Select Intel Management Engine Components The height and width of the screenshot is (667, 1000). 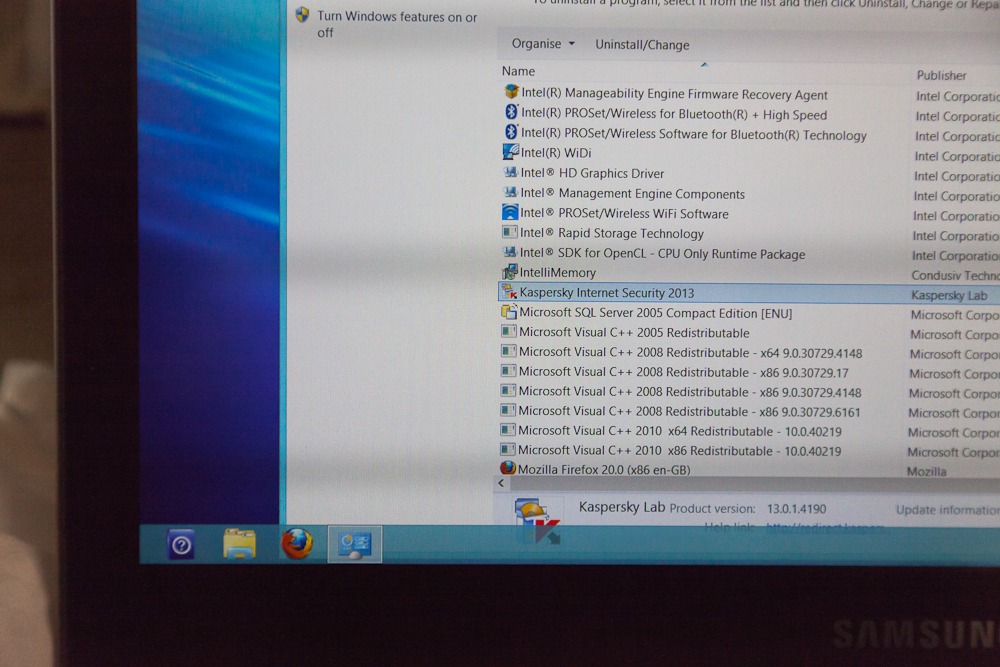tap(632, 193)
